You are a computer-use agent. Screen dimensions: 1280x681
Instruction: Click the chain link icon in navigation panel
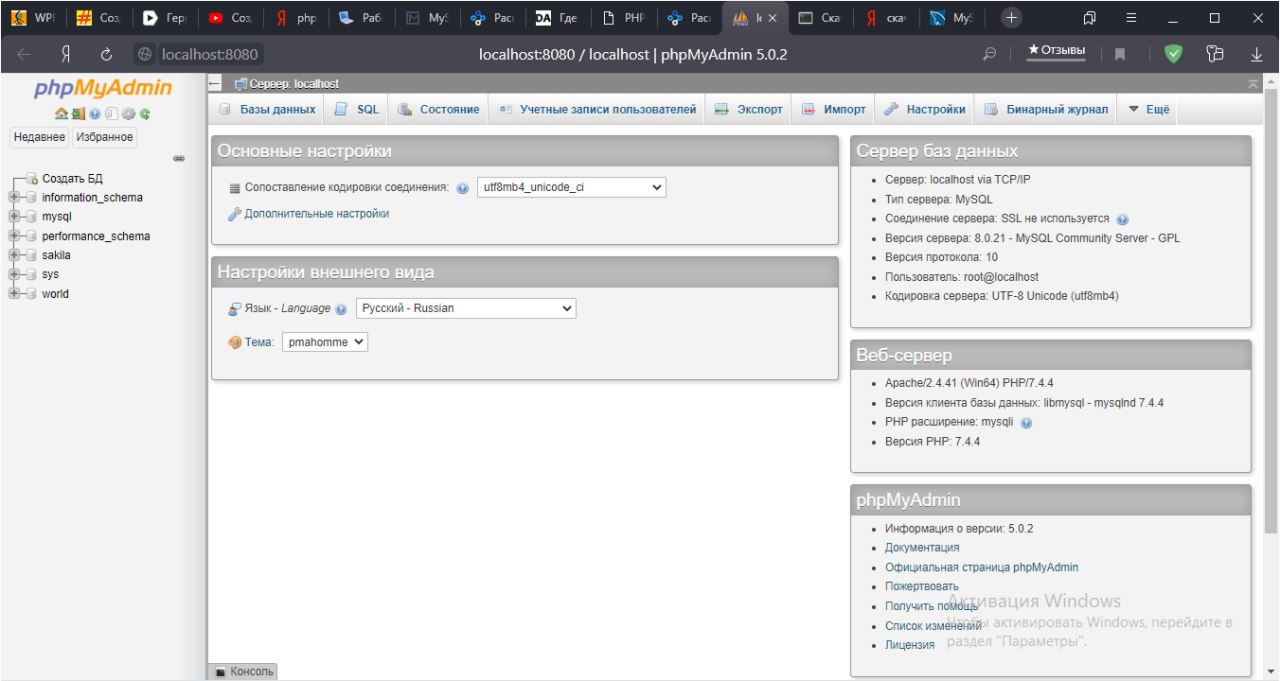click(179, 158)
